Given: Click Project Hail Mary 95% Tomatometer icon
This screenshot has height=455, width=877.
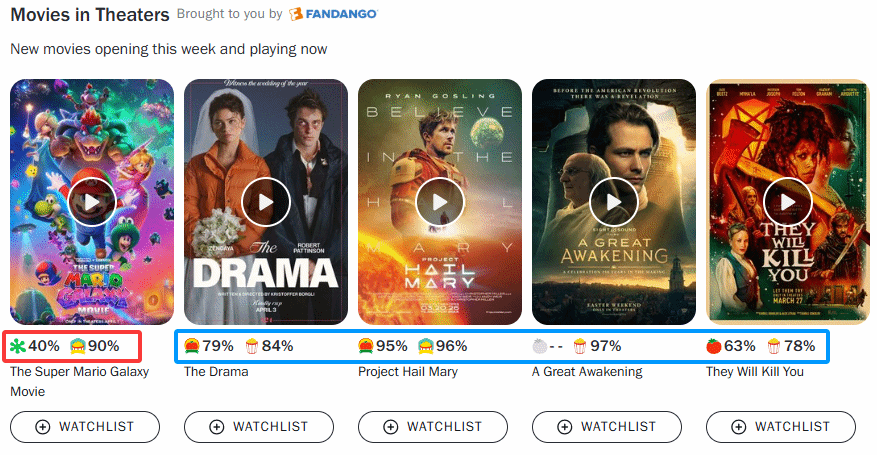Looking at the screenshot, I should (x=367, y=347).
